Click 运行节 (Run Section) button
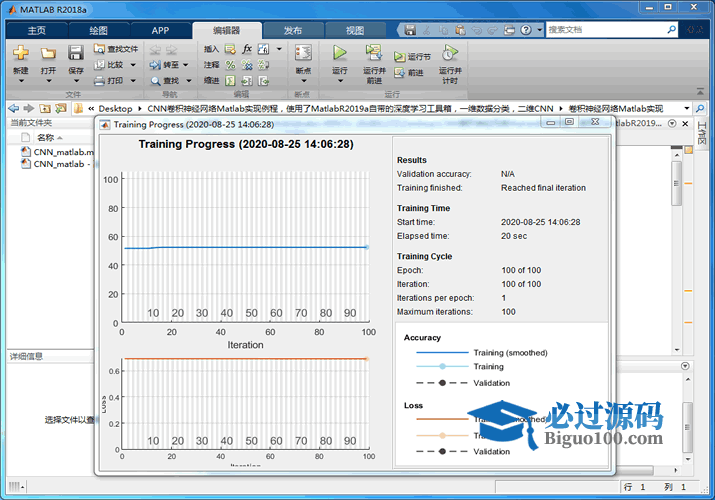 [412, 57]
